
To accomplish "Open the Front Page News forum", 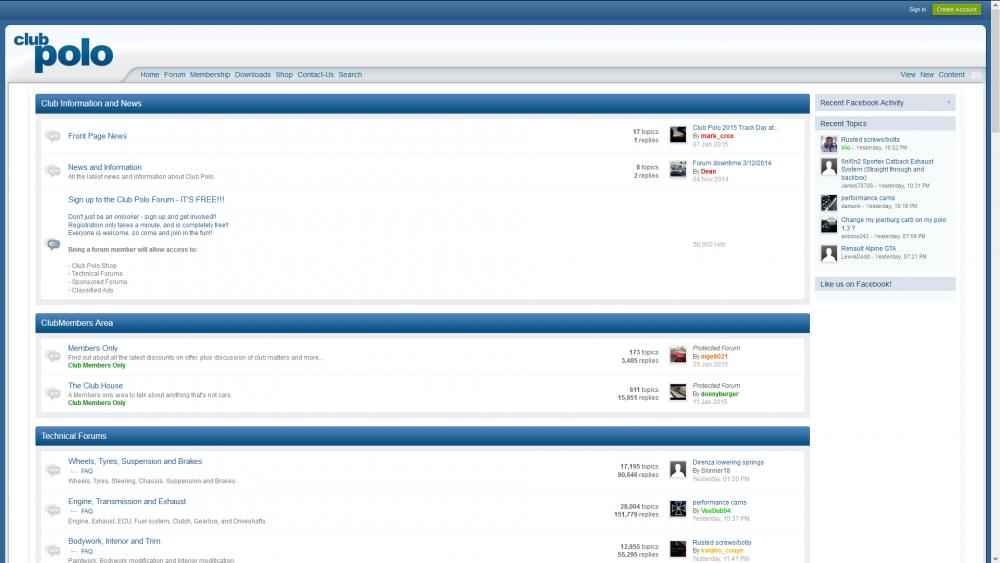I will (x=97, y=136).
